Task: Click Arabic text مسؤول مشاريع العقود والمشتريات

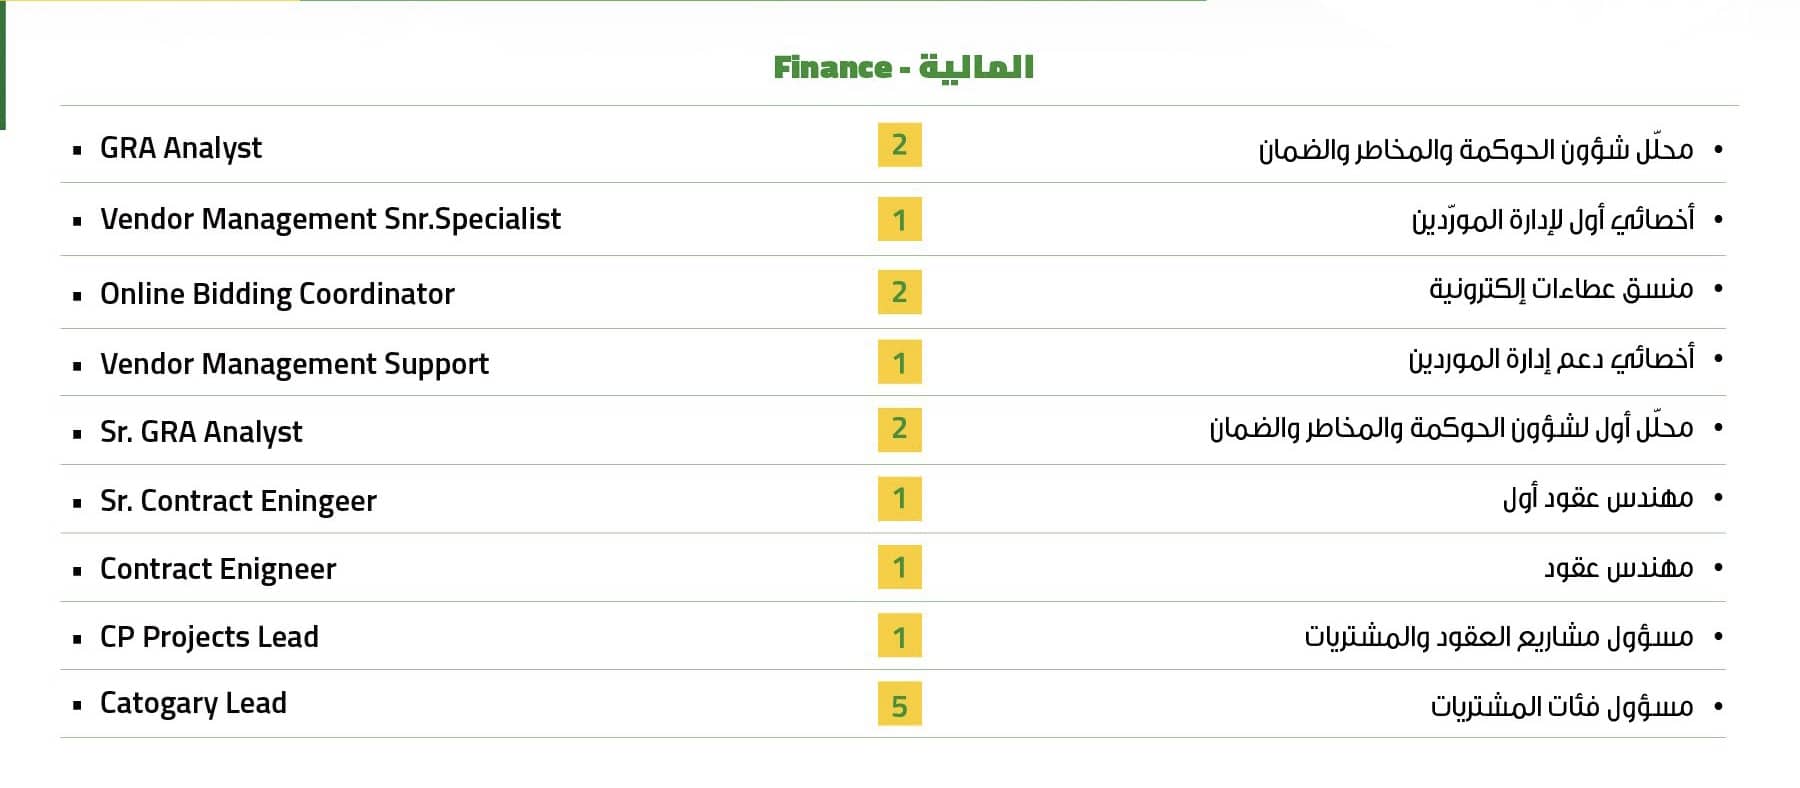Action: 1499,636
